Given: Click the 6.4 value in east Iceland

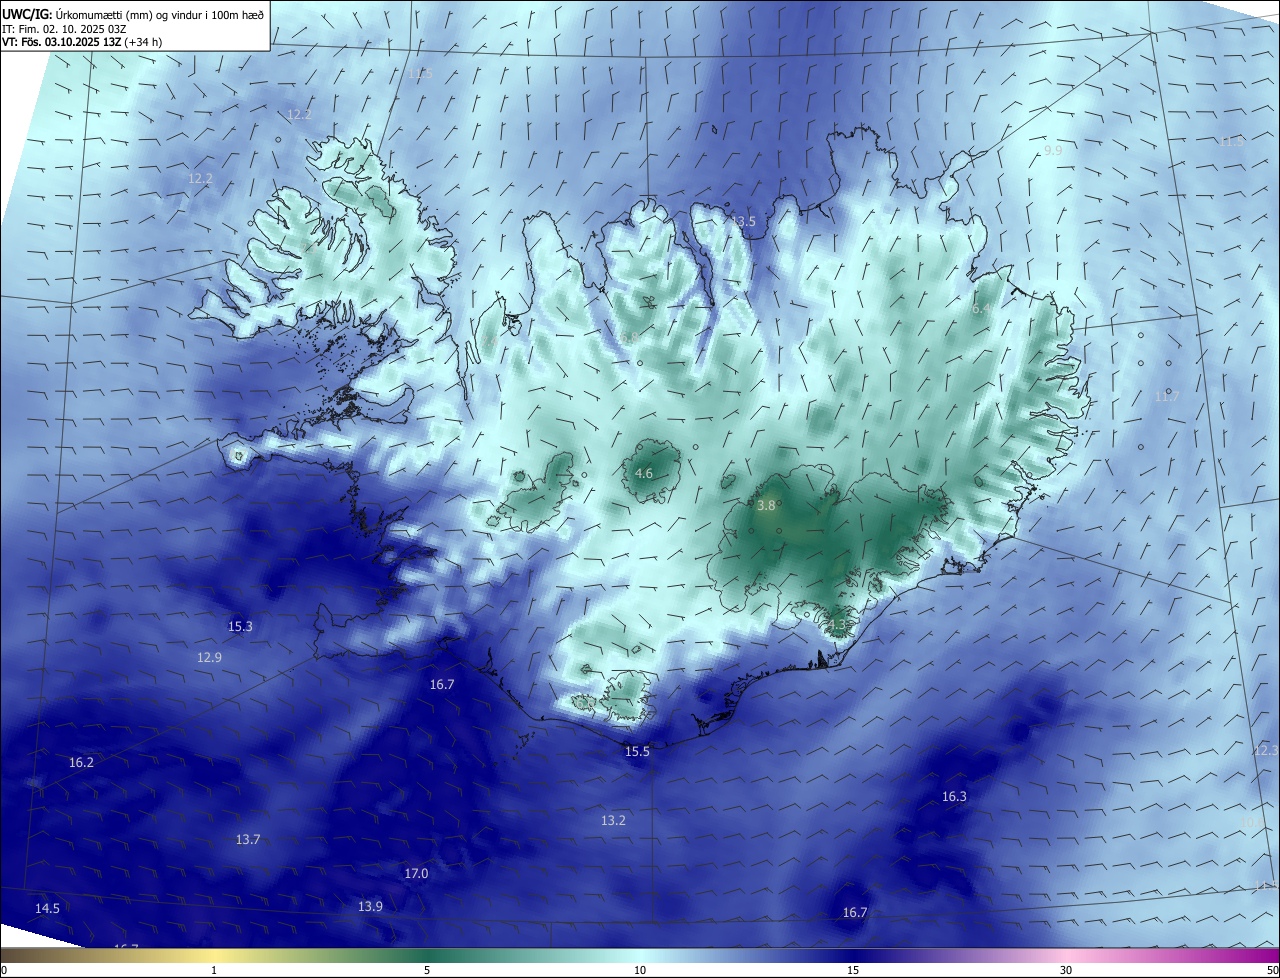Looking at the screenshot, I should (x=982, y=309).
